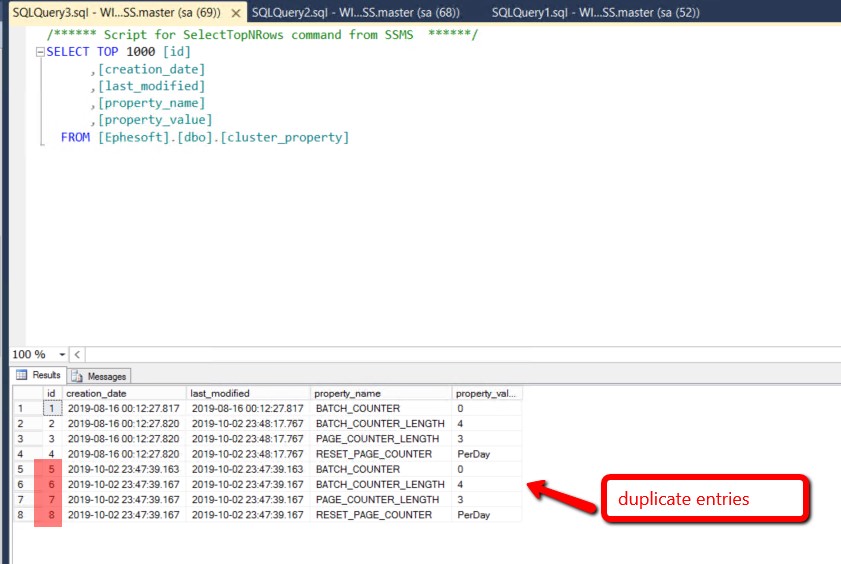
Task: Select the id column header
Action: pyautogui.click(x=52, y=394)
